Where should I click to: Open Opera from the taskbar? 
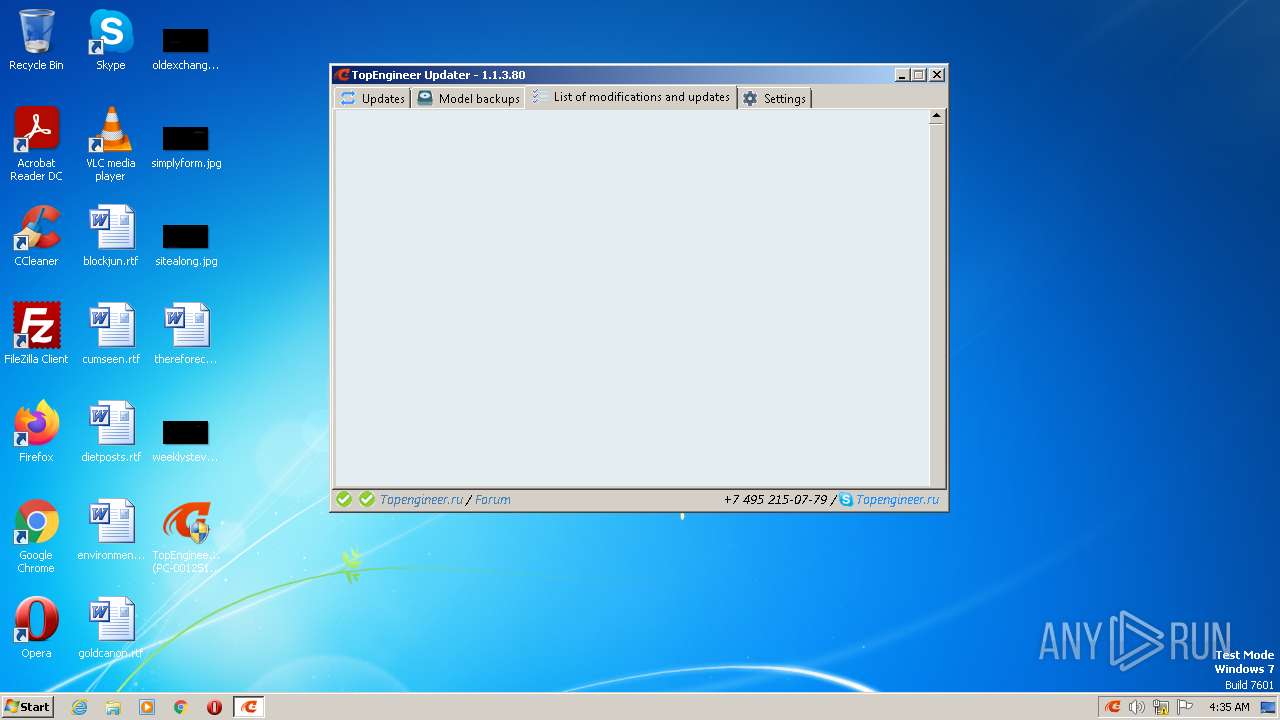coord(214,707)
